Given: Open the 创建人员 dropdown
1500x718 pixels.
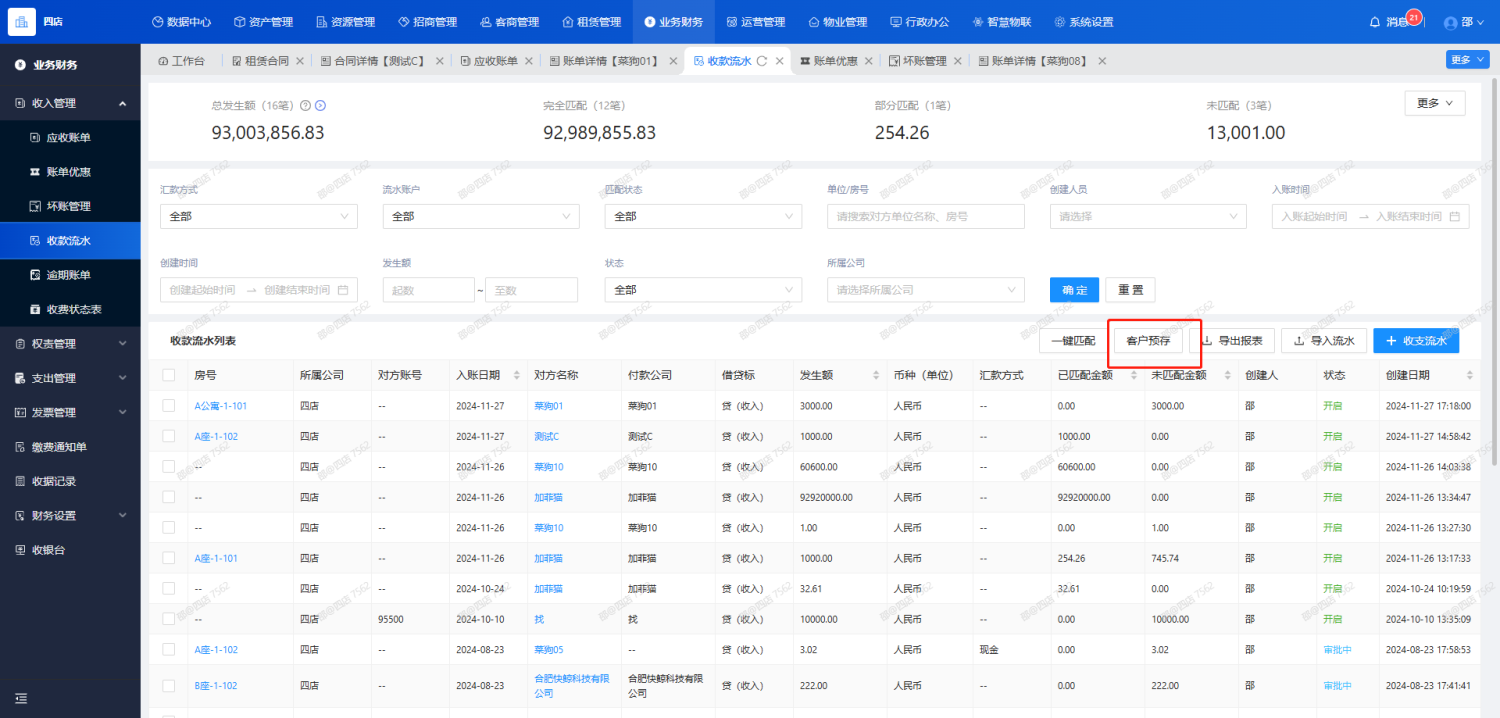Looking at the screenshot, I should pos(1148,216).
